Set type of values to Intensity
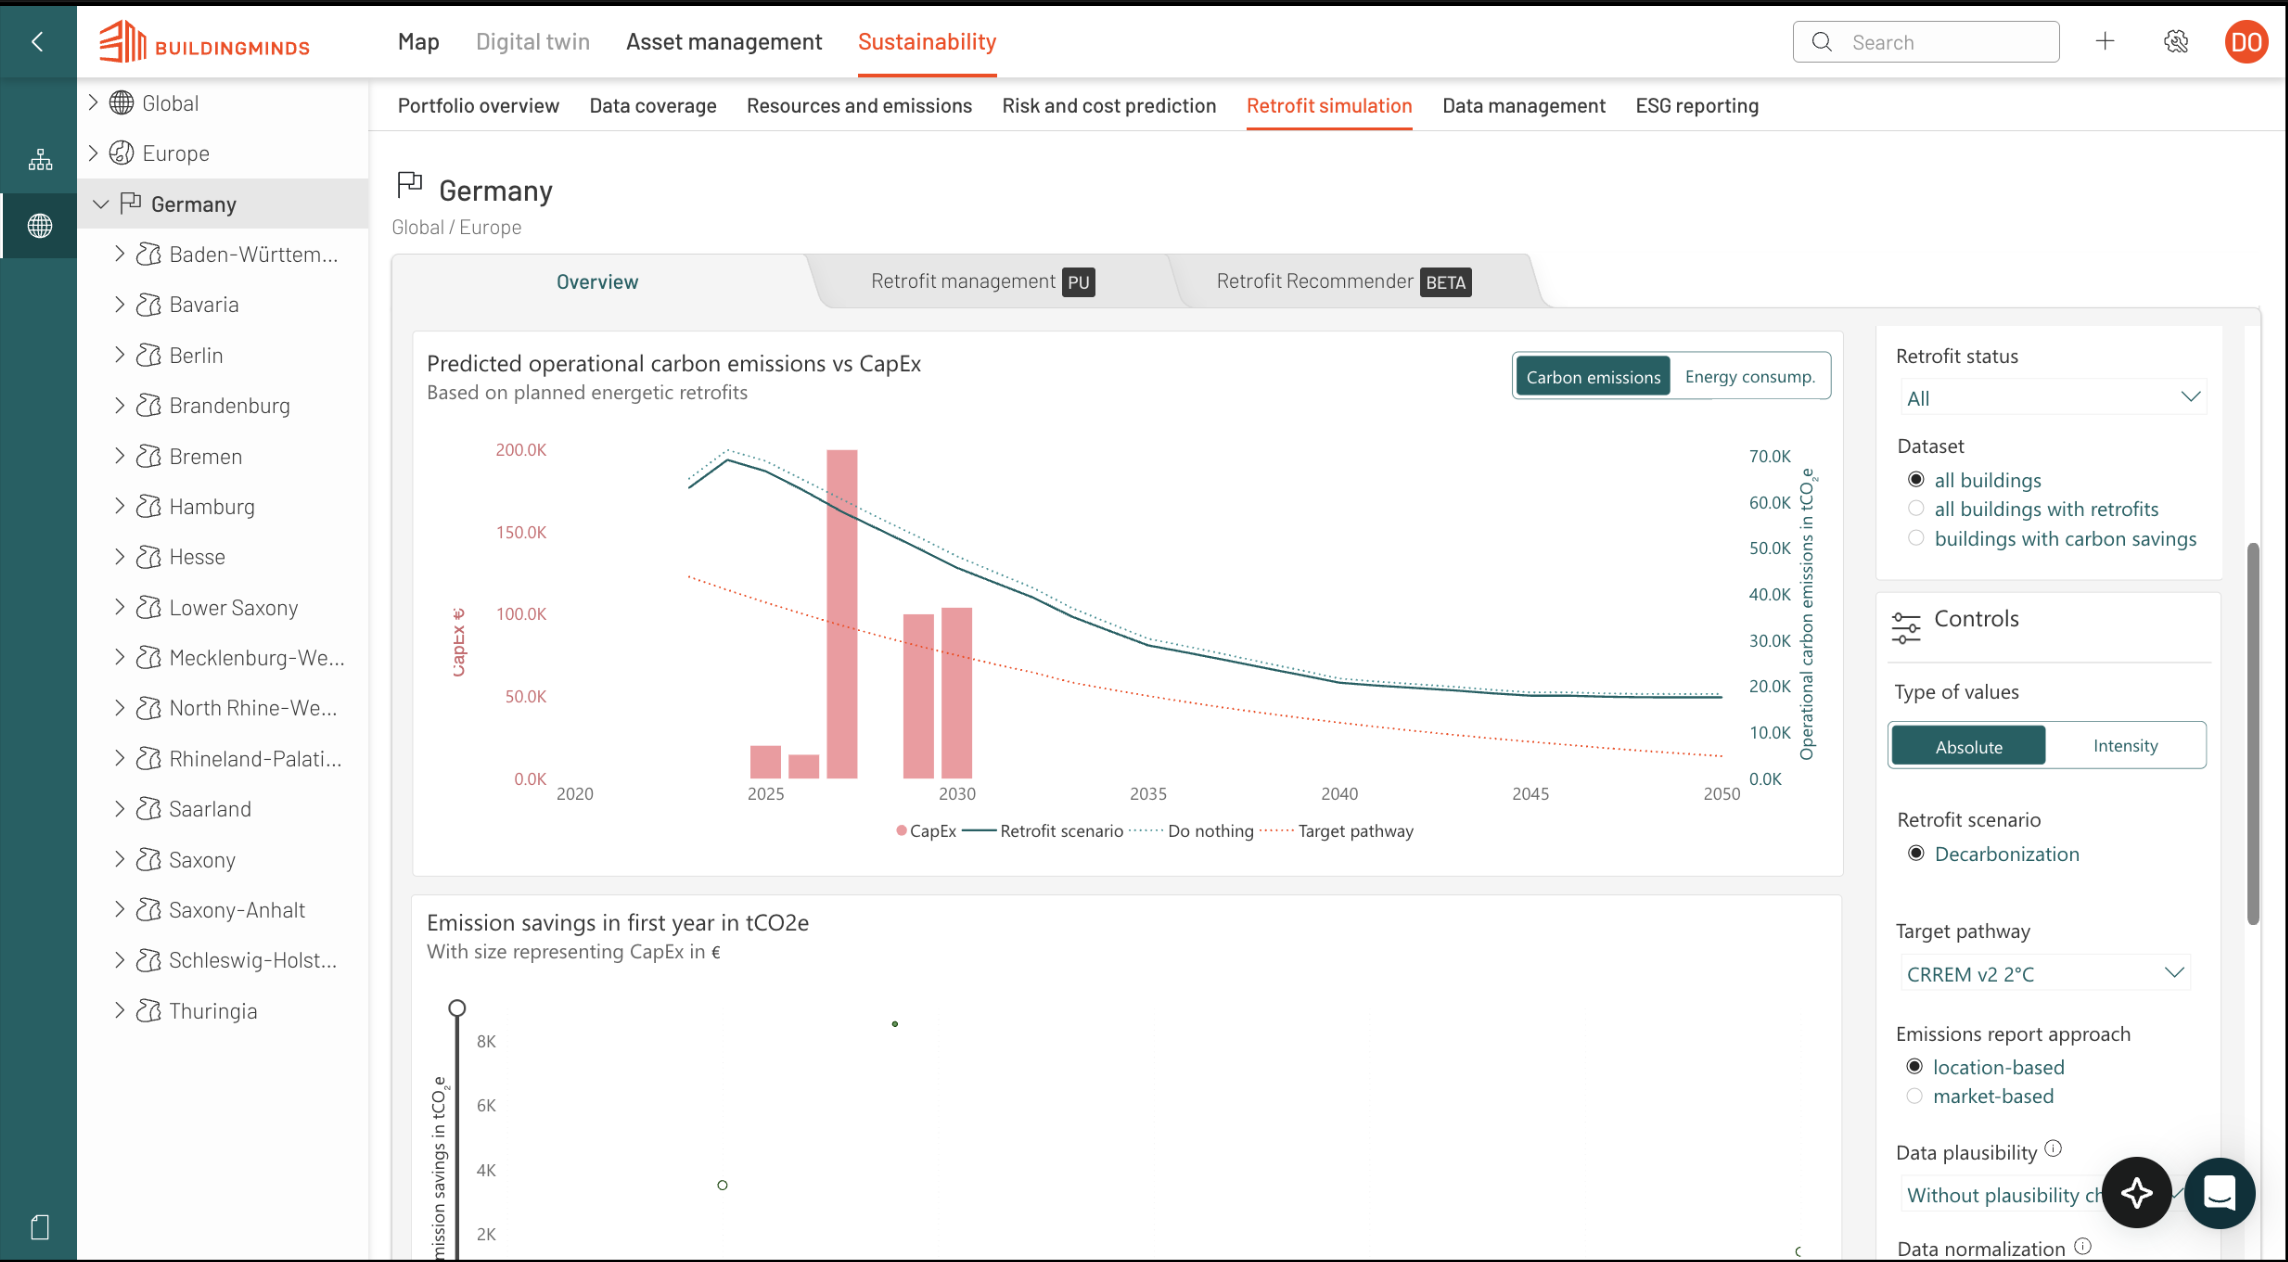 [2125, 746]
